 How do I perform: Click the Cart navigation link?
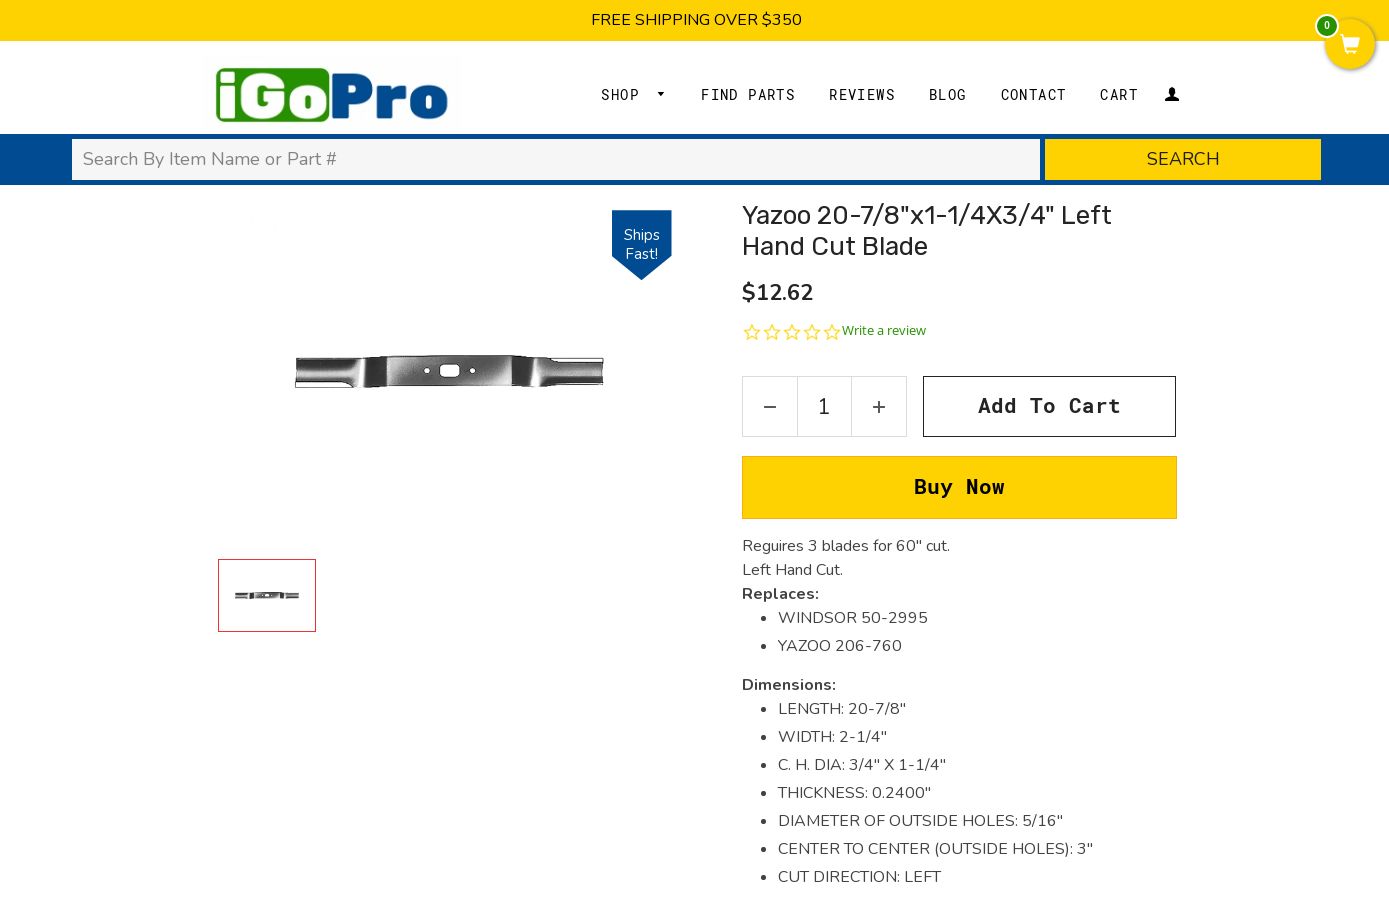[x=1119, y=95]
